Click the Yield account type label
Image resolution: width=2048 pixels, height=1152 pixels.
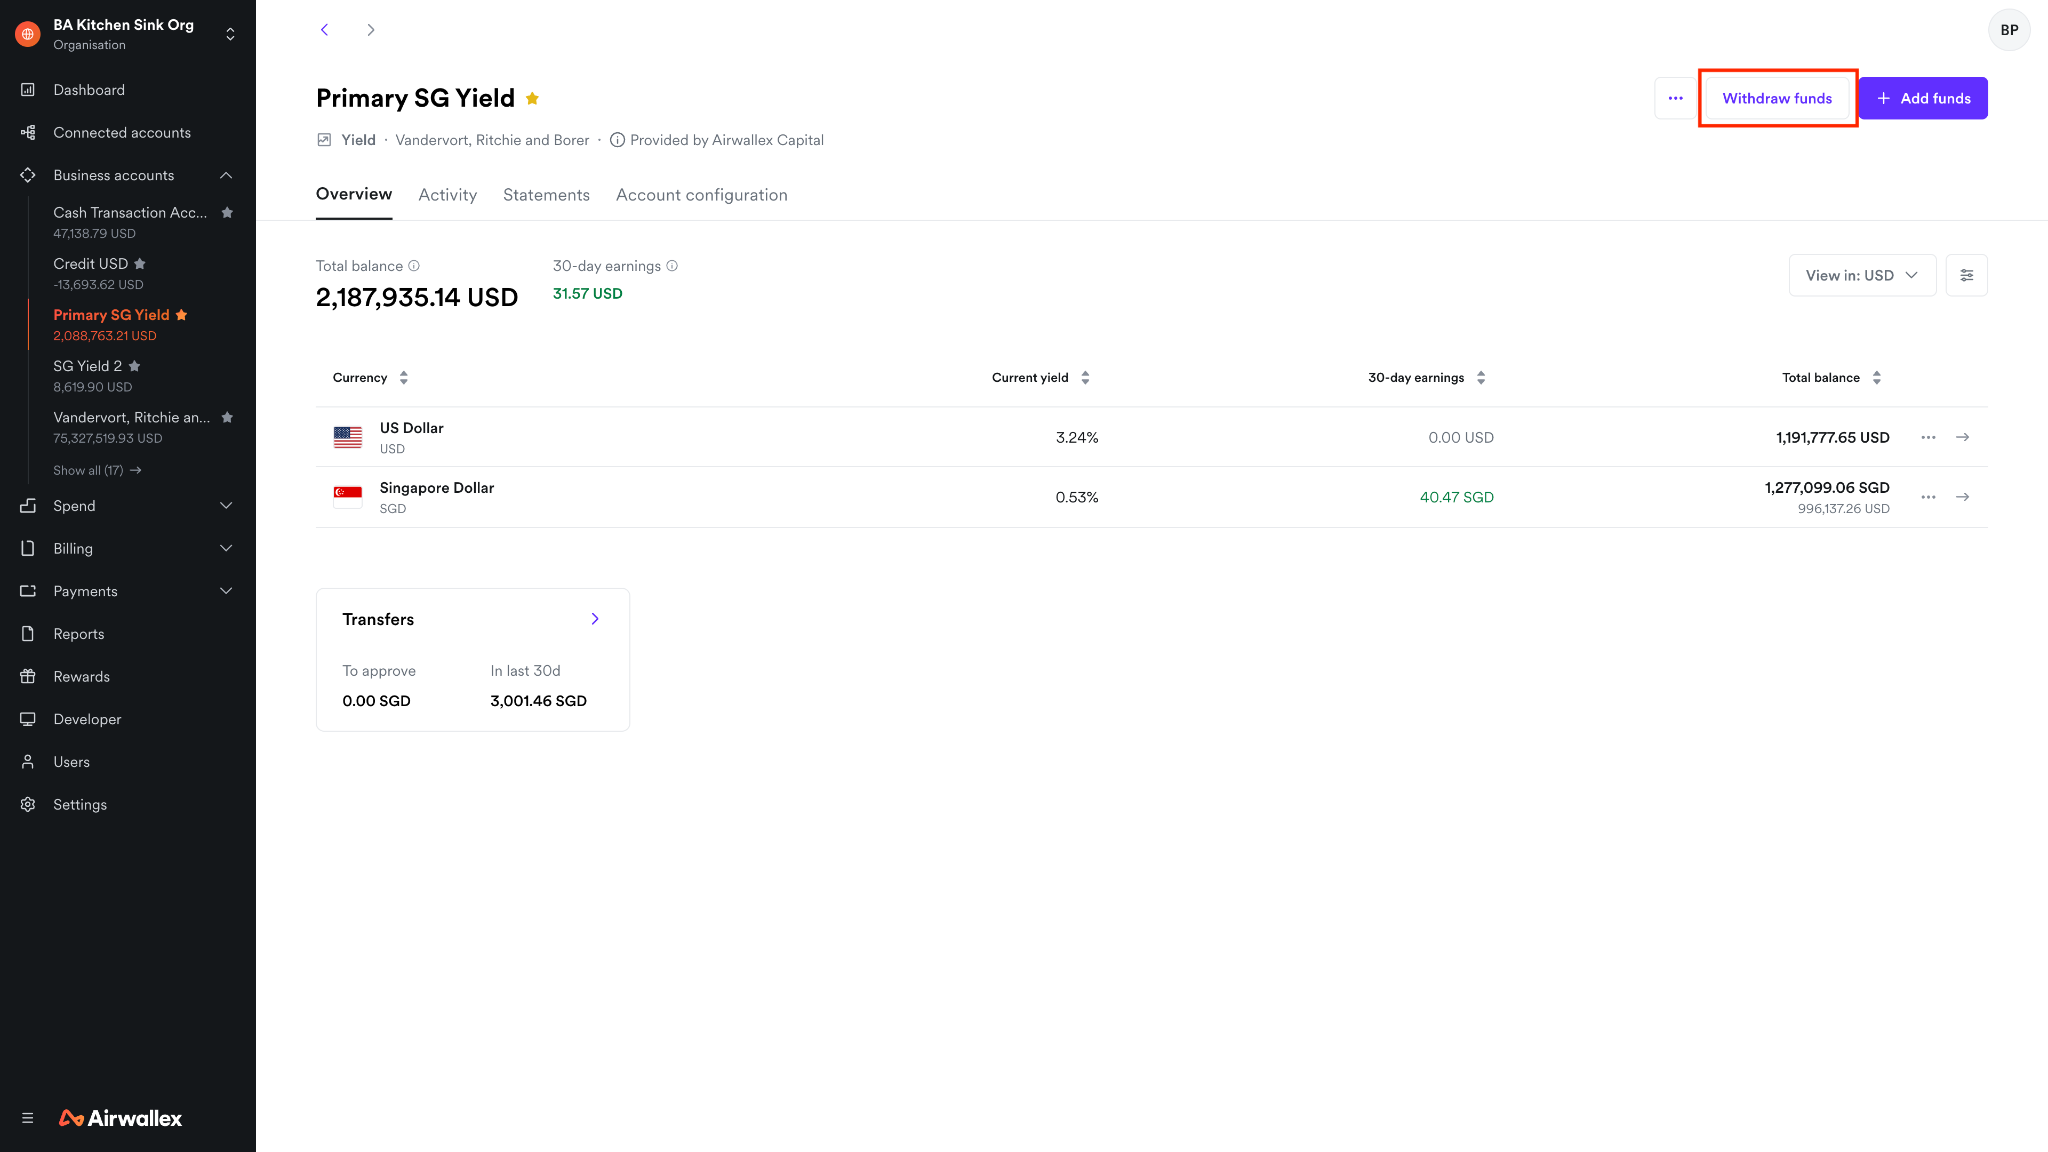[x=358, y=140]
